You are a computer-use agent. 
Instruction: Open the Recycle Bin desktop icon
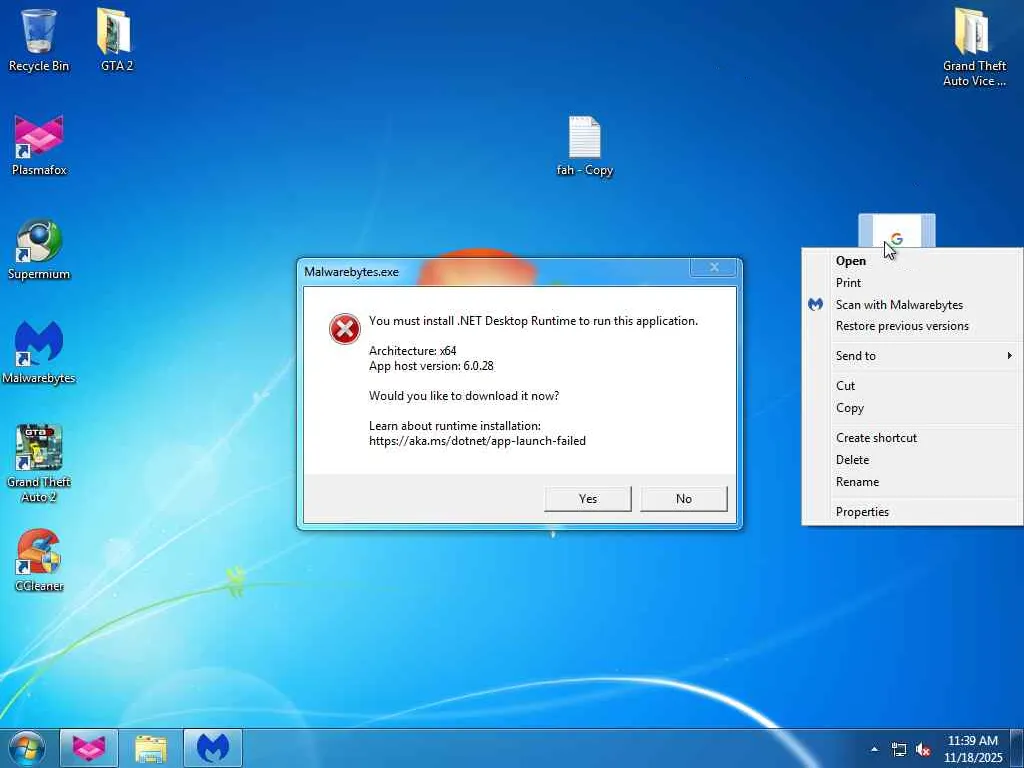pyautogui.click(x=39, y=39)
